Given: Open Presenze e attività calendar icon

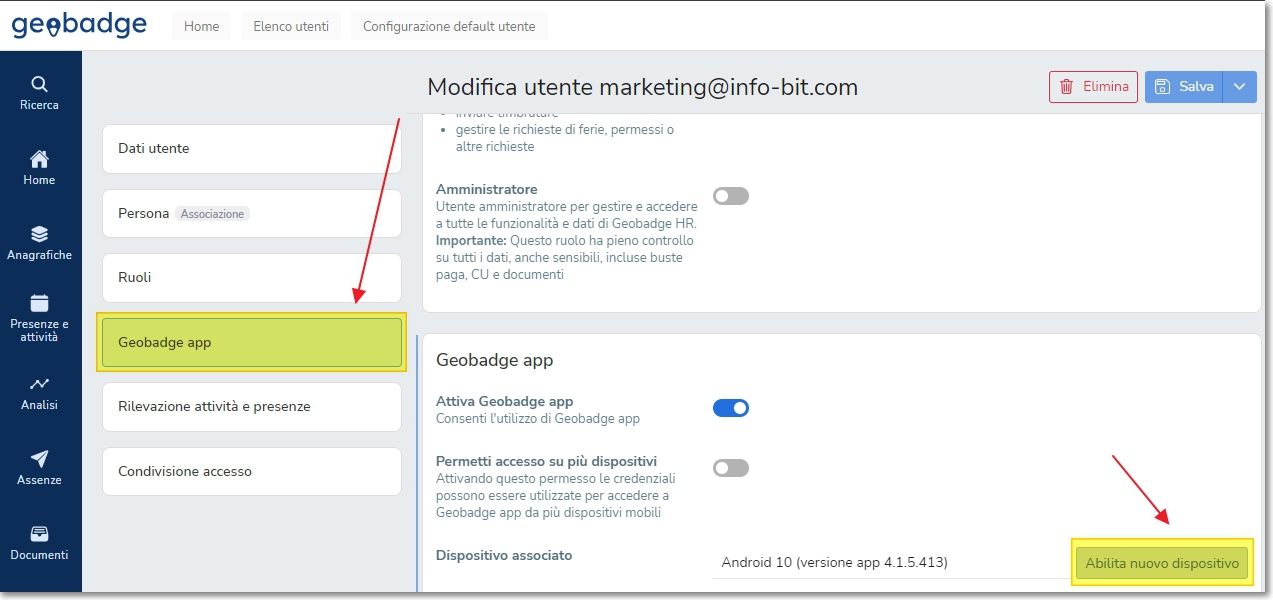Looking at the screenshot, I should coord(39,303).
